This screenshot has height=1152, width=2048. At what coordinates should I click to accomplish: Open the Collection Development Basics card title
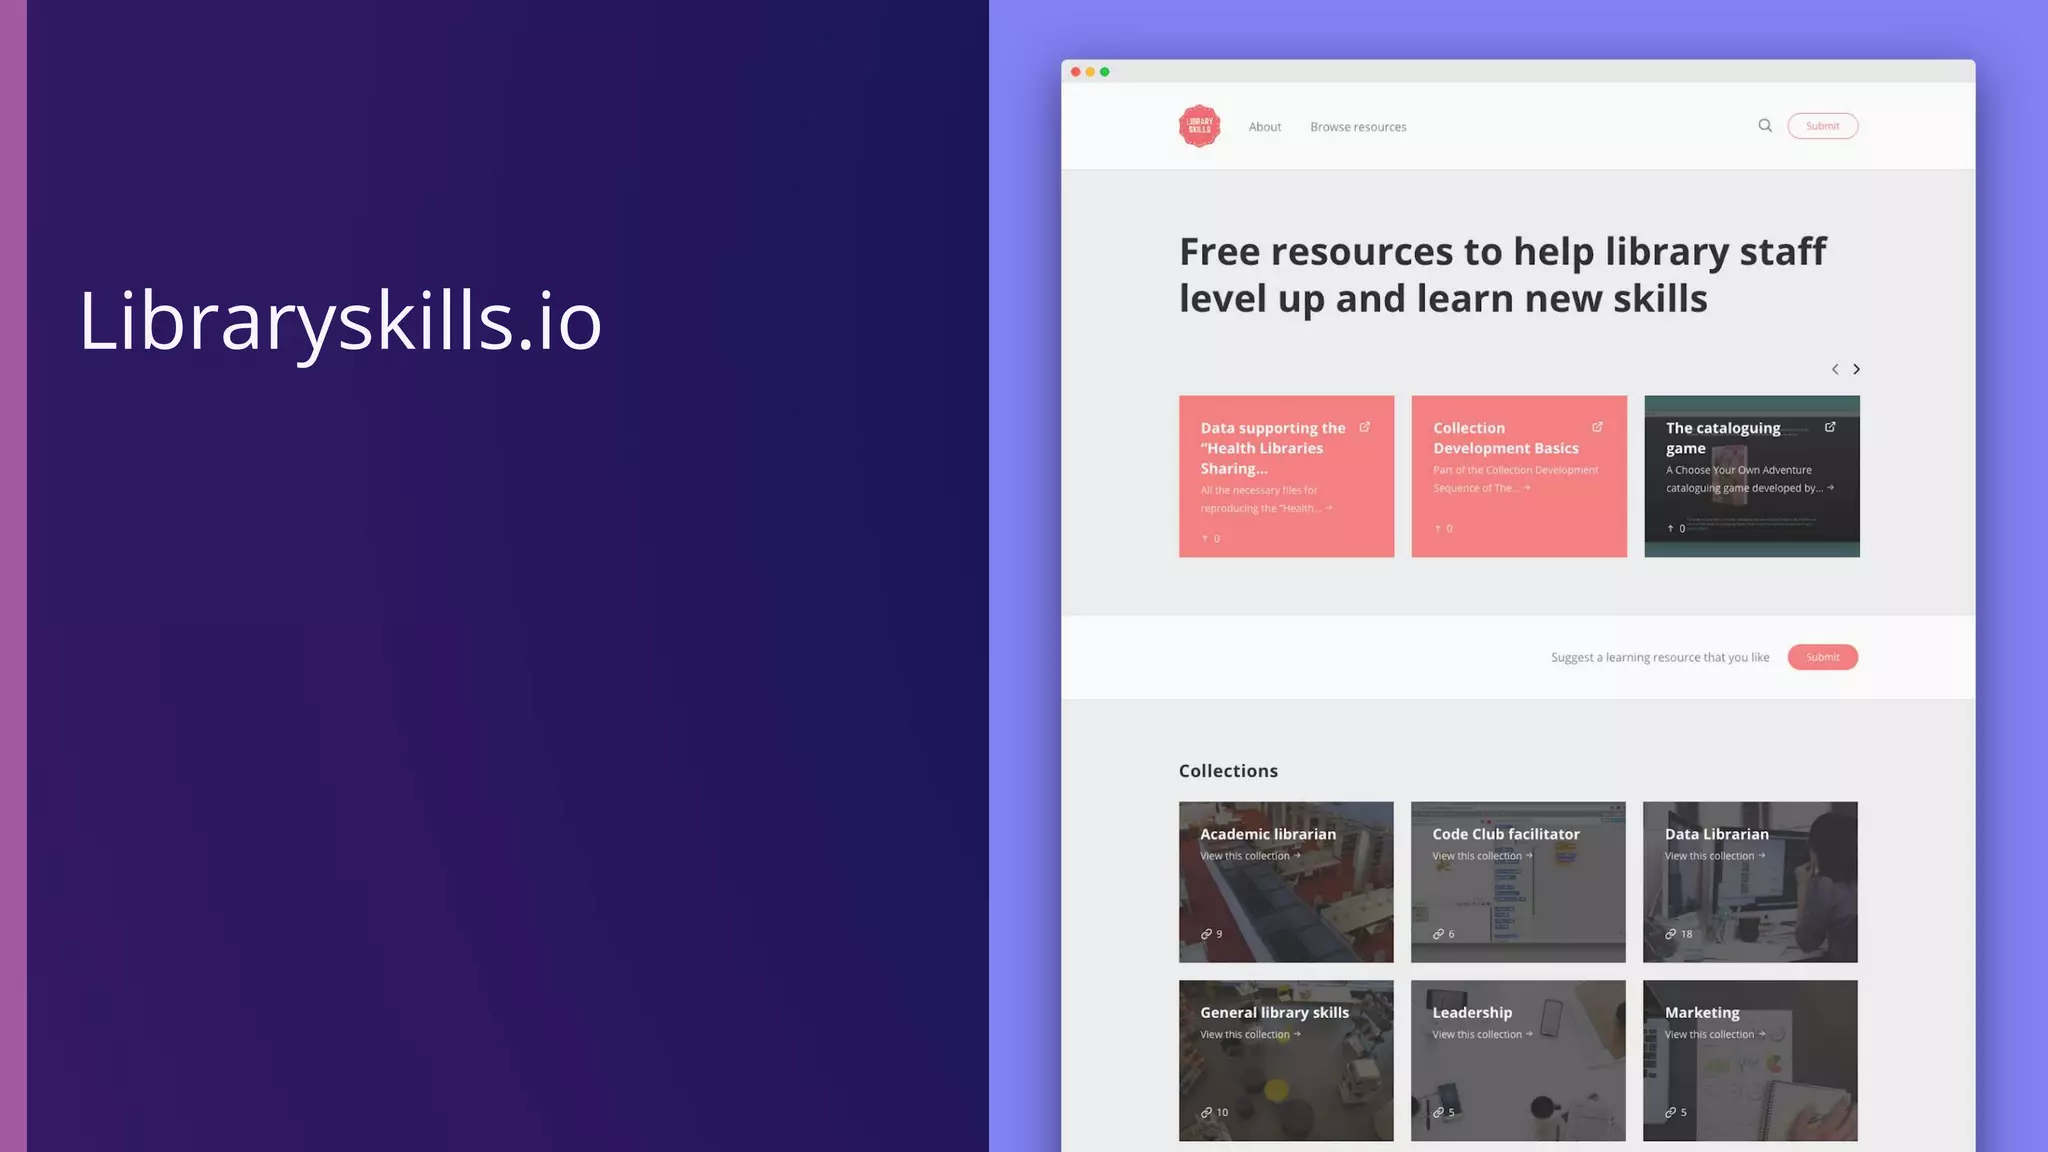click(x=1505, y=438)
